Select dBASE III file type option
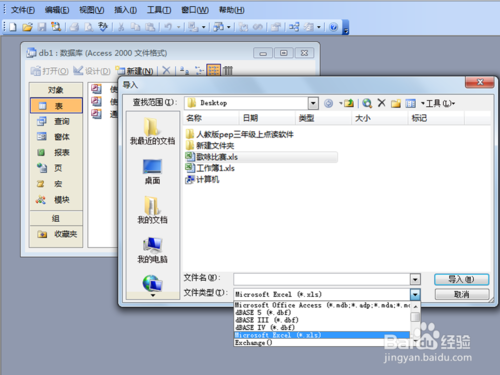This screenshot has height=375, width=500. pyautogui.click(x=322, y=320)
